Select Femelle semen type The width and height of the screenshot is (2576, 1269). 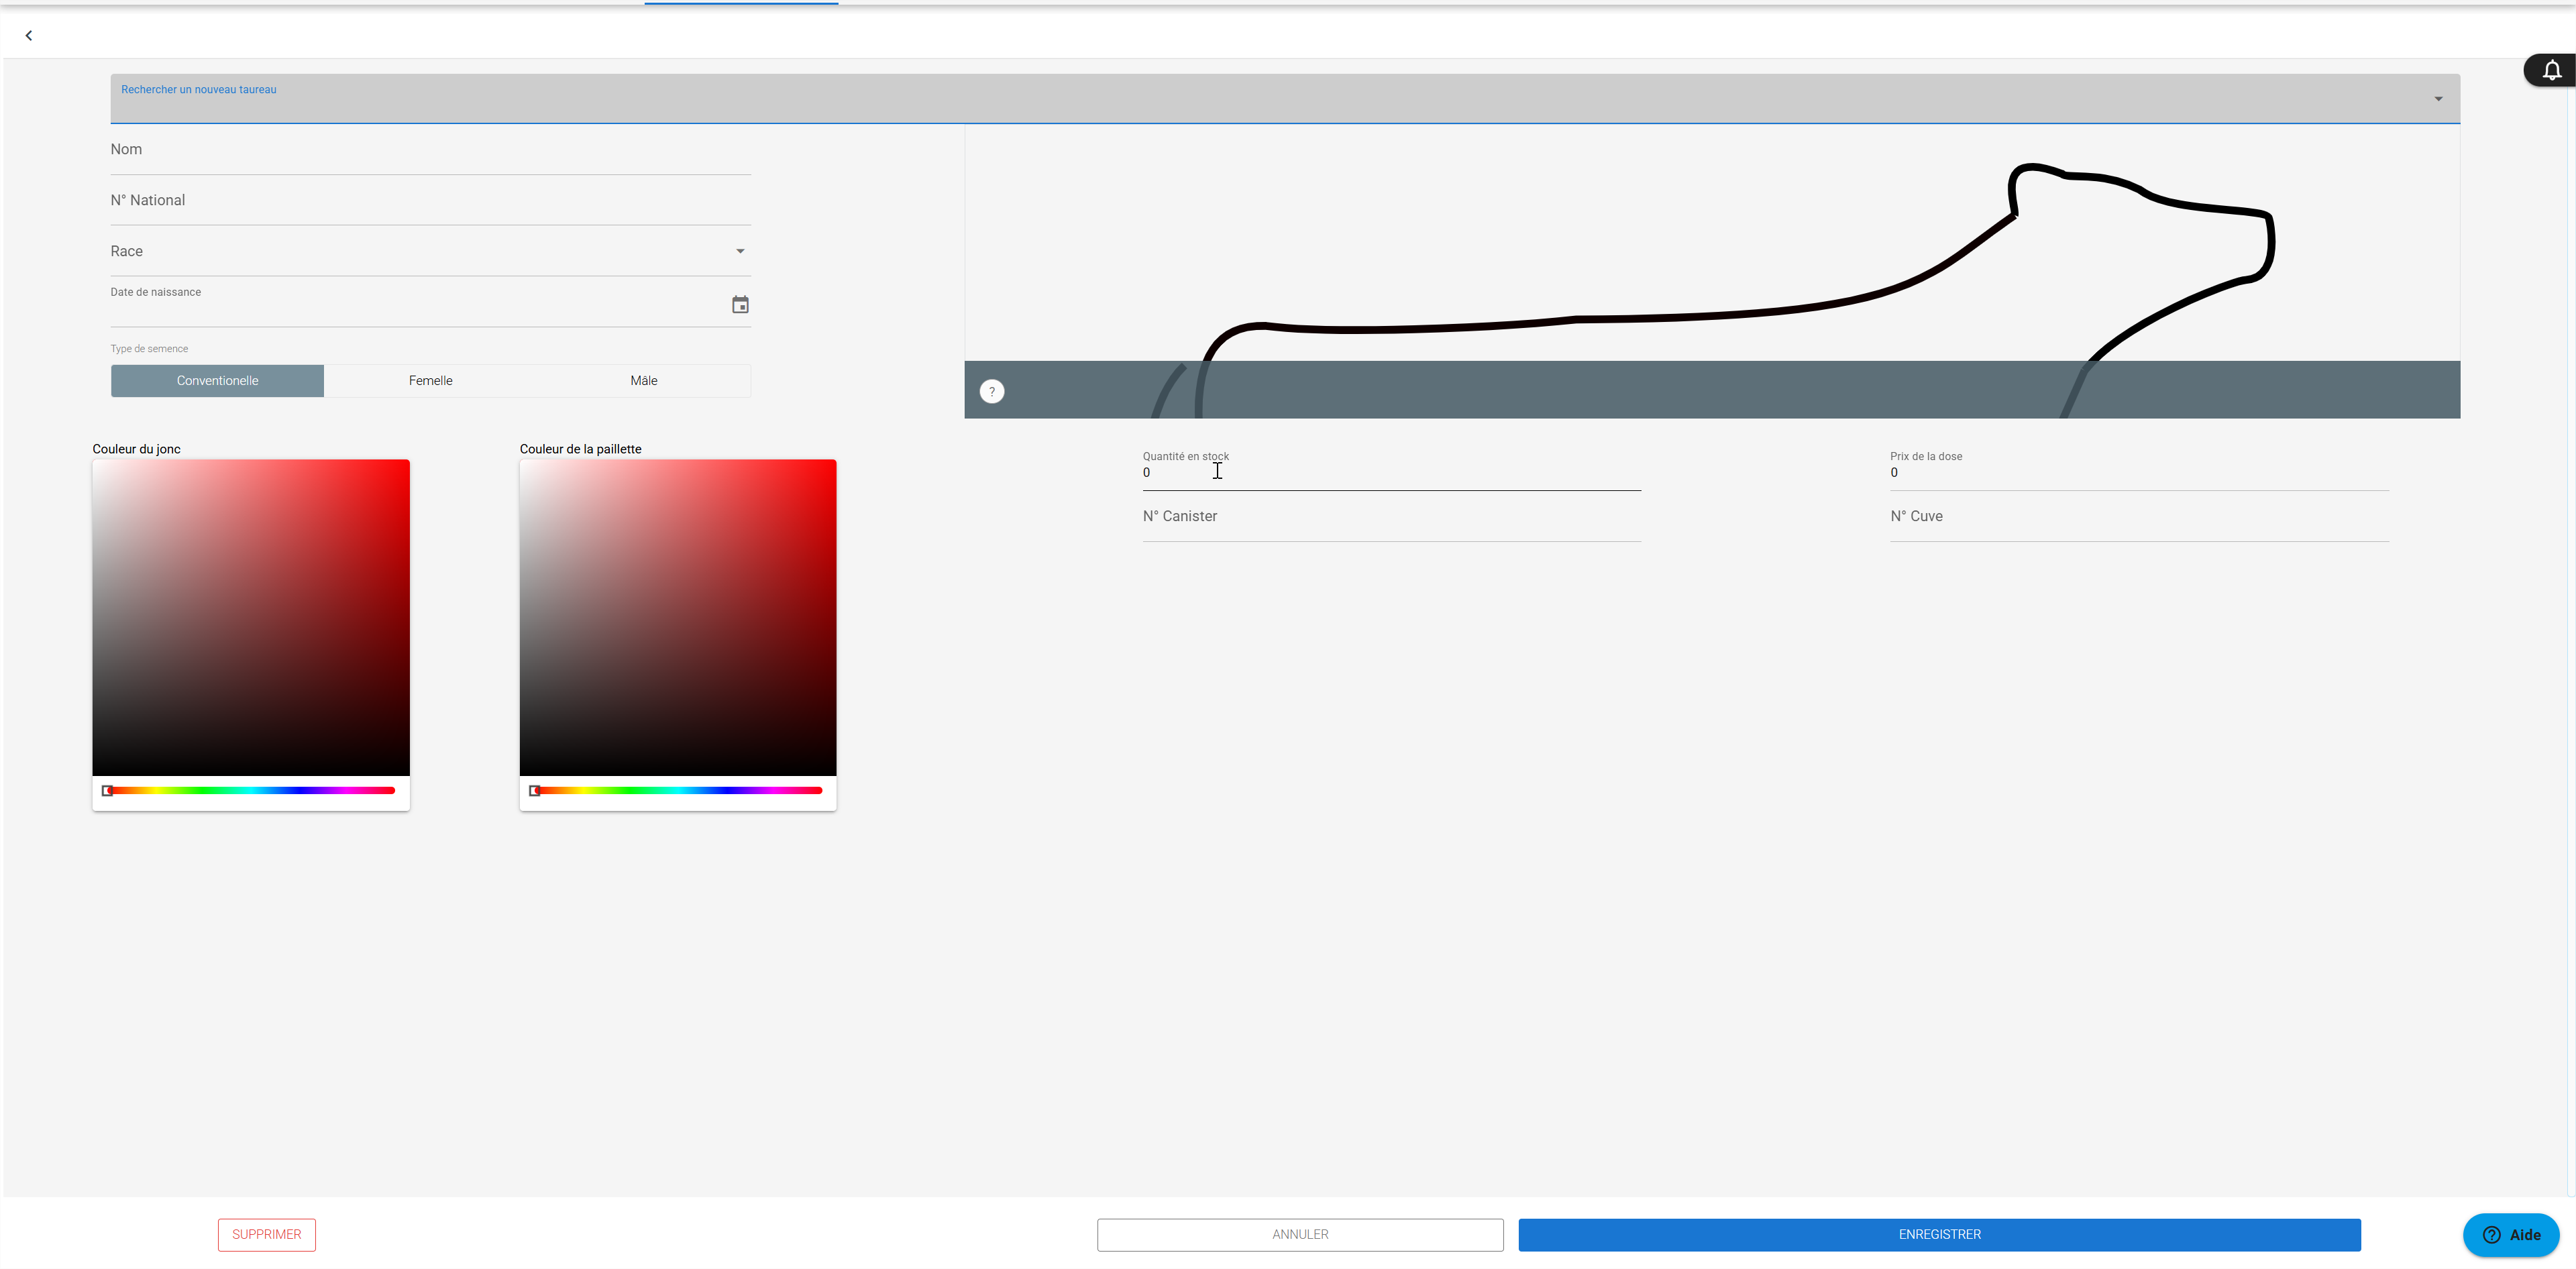coord(431,381)
